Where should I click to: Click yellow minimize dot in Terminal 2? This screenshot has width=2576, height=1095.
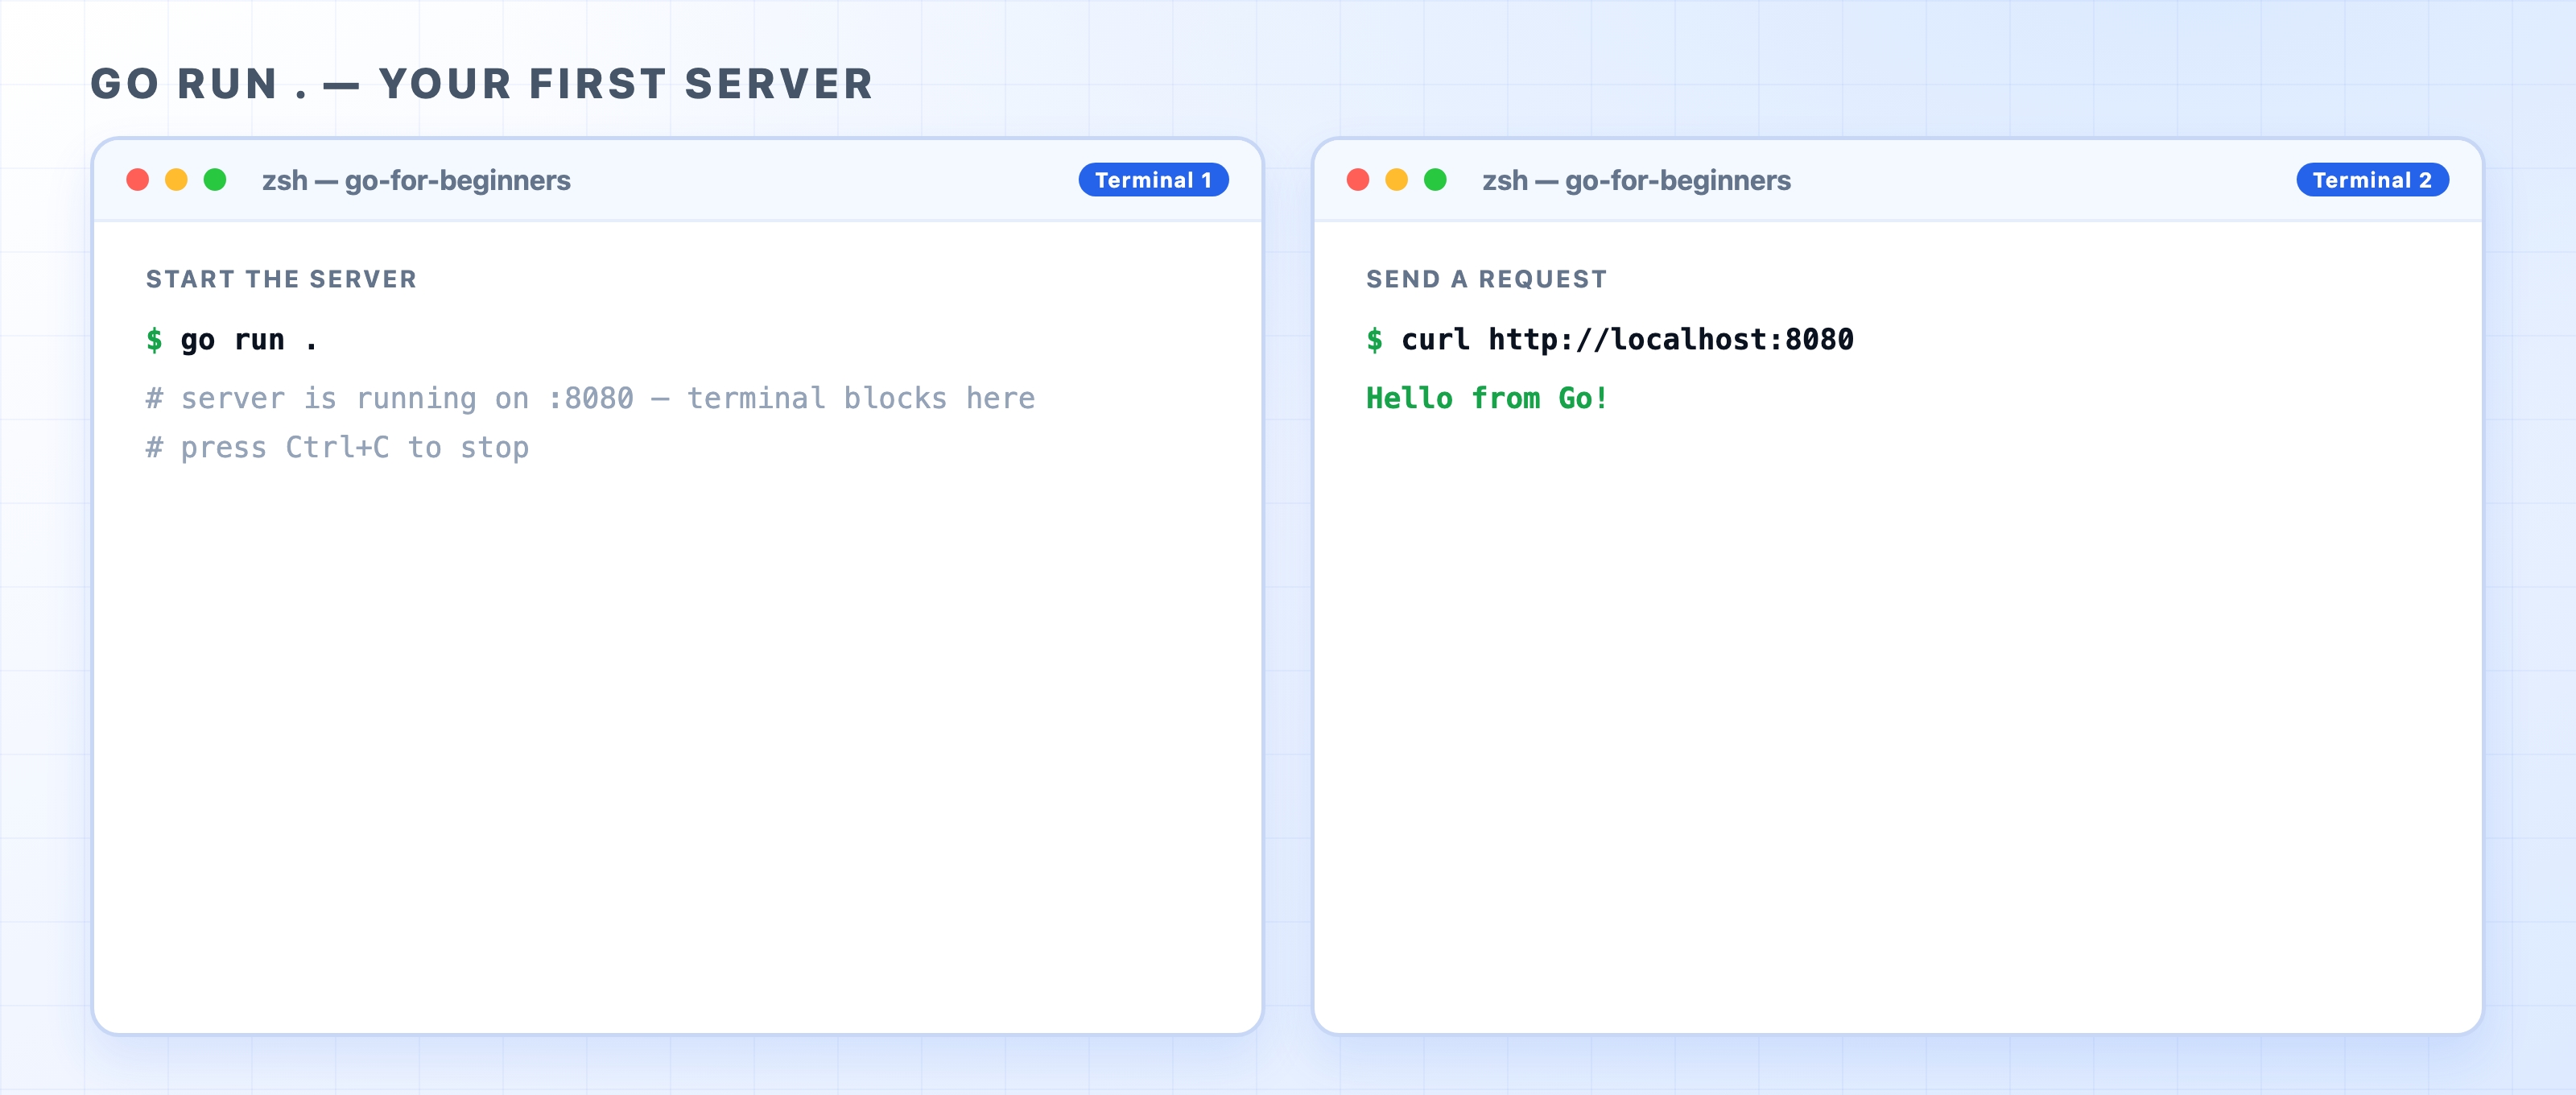tap(1396, 180)
